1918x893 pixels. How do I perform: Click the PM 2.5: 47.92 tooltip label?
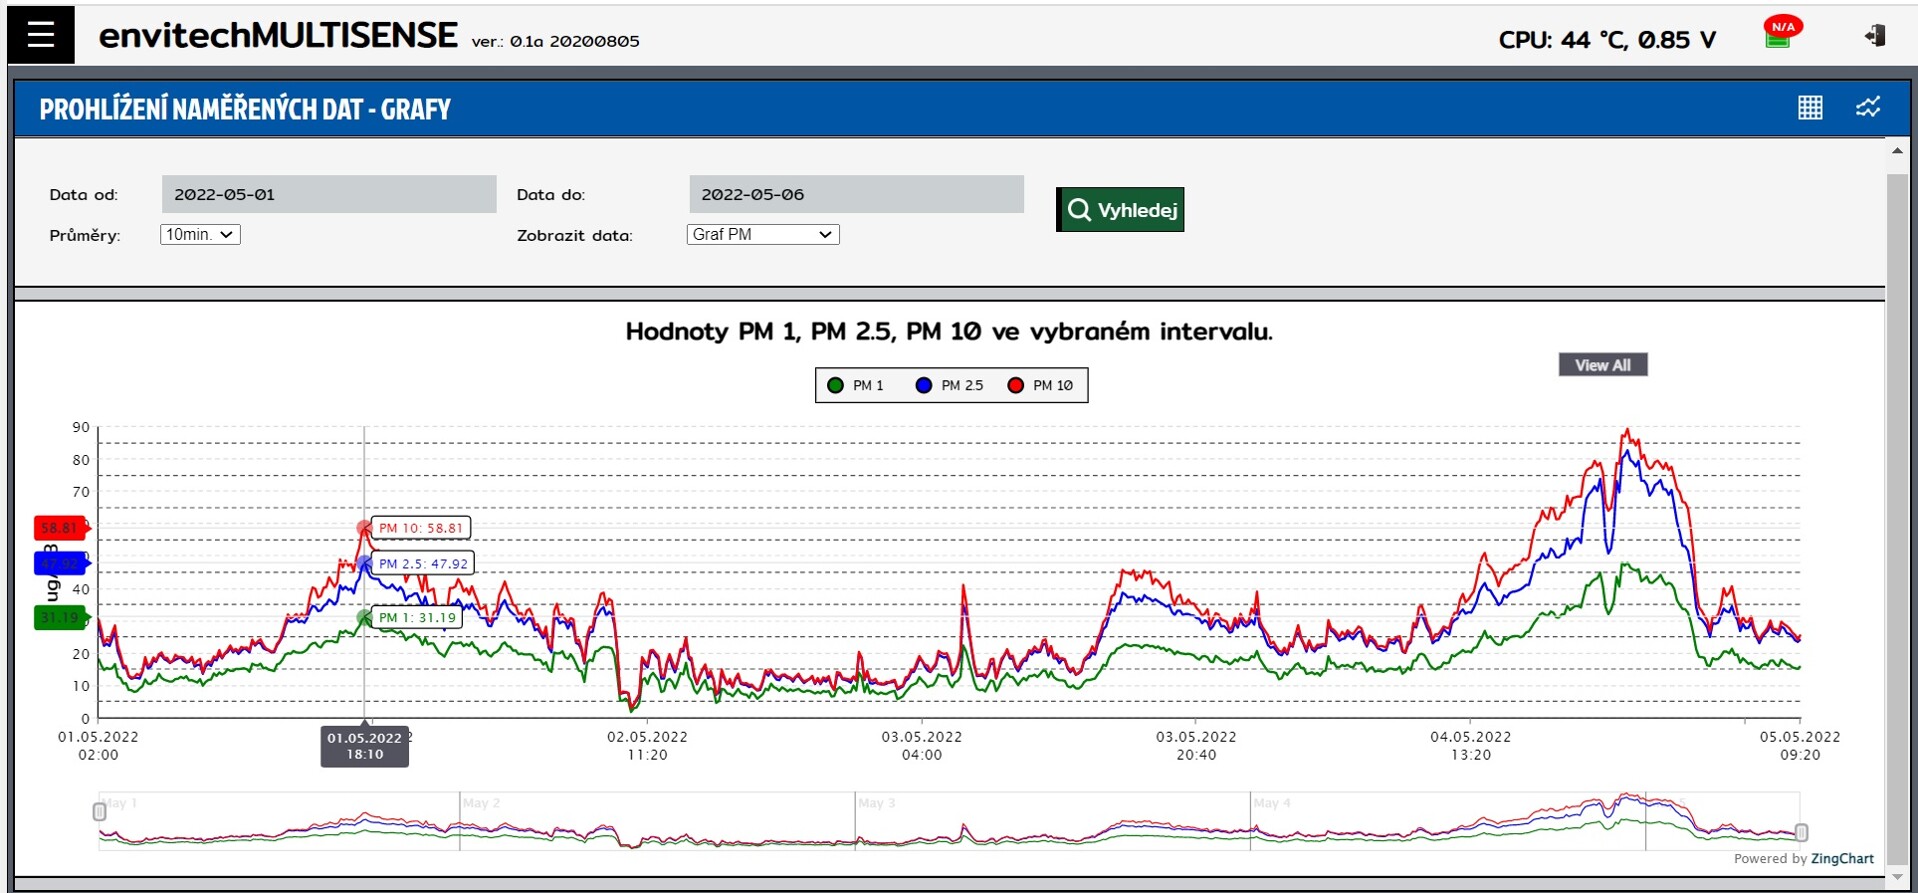[x=423, y=564]
